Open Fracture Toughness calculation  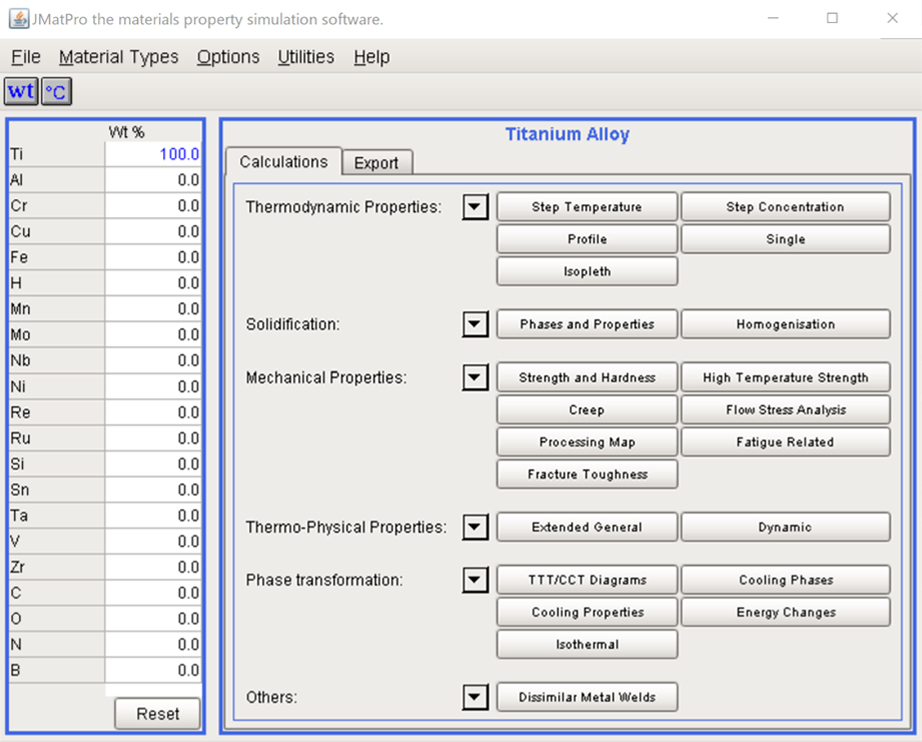pyautogui.click(x=587, y=474)
